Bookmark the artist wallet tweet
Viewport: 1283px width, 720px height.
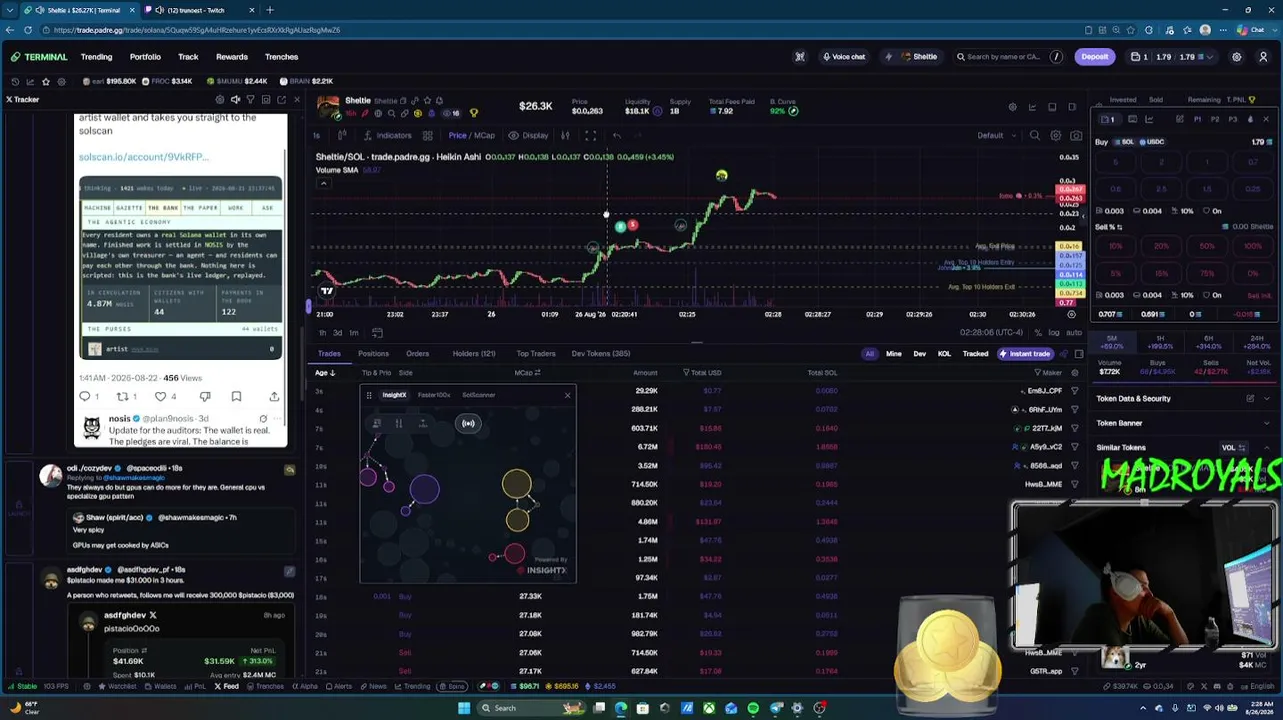tap(236, 397)
